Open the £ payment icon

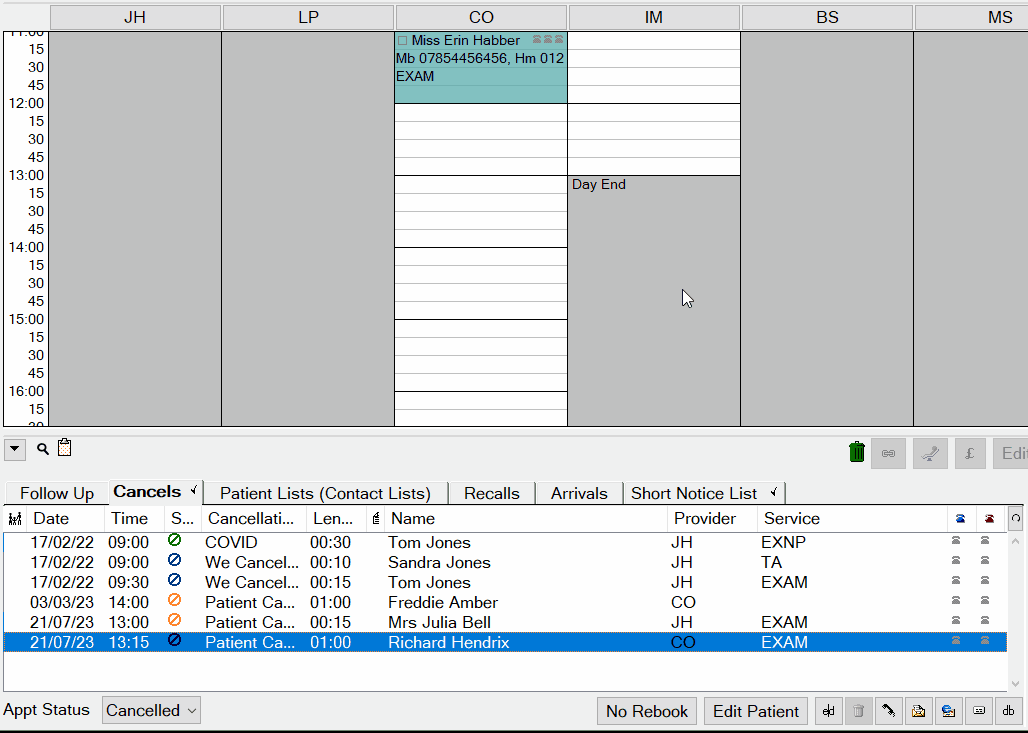[969, 452]
